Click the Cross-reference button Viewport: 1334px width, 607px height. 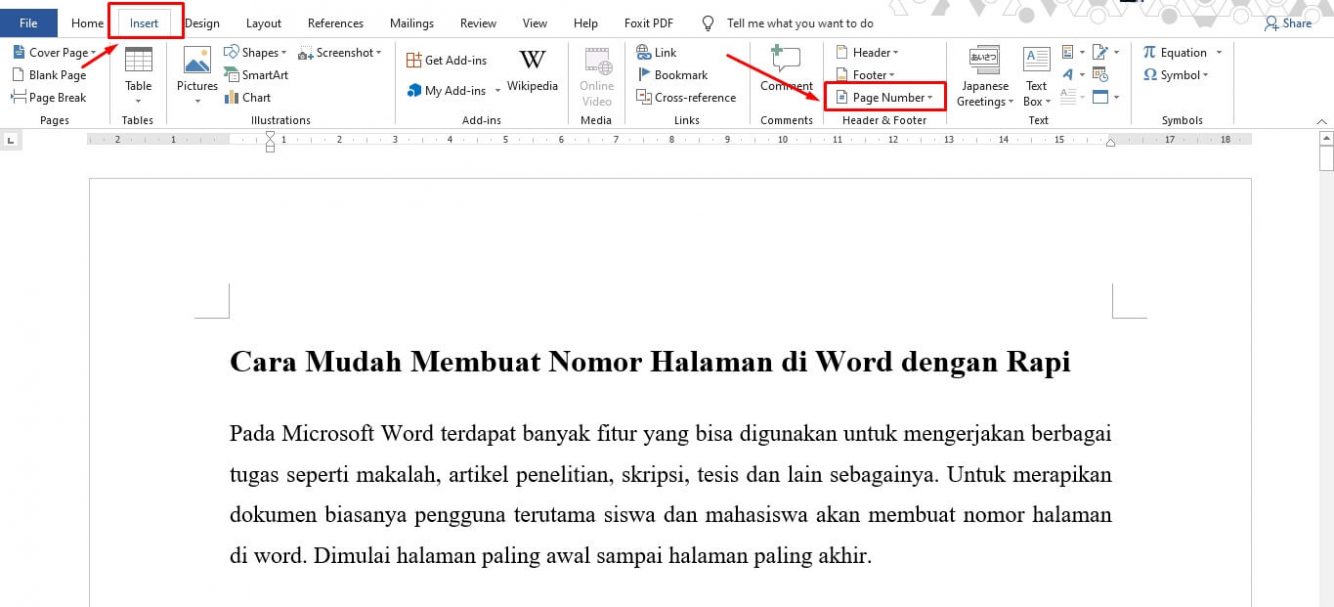tap(686, 97)
